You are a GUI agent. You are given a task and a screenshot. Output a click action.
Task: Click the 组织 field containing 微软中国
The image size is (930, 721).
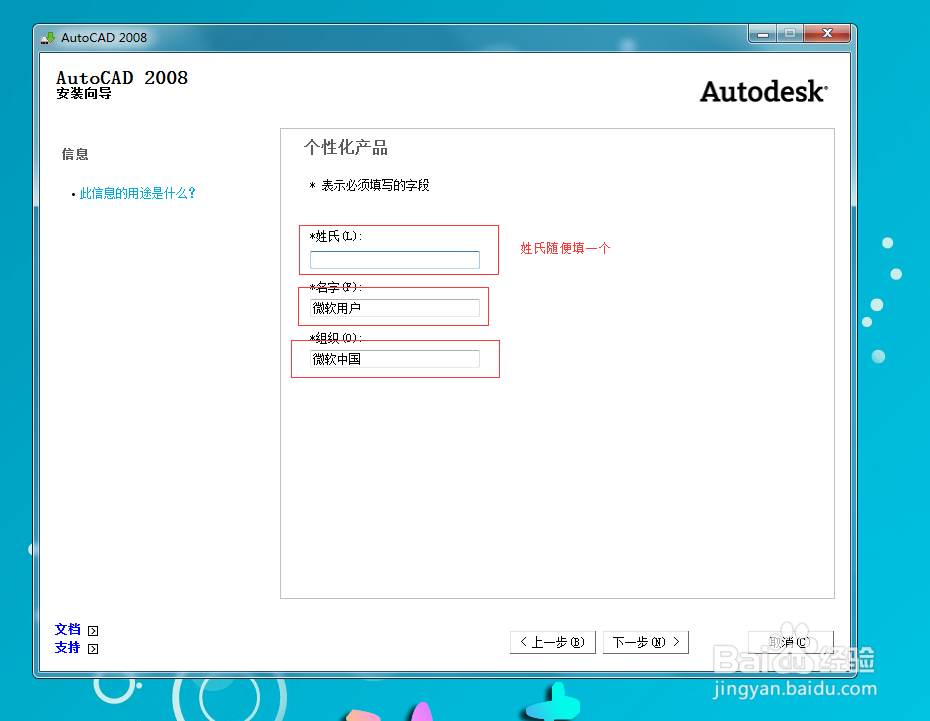tap(394, 359)
